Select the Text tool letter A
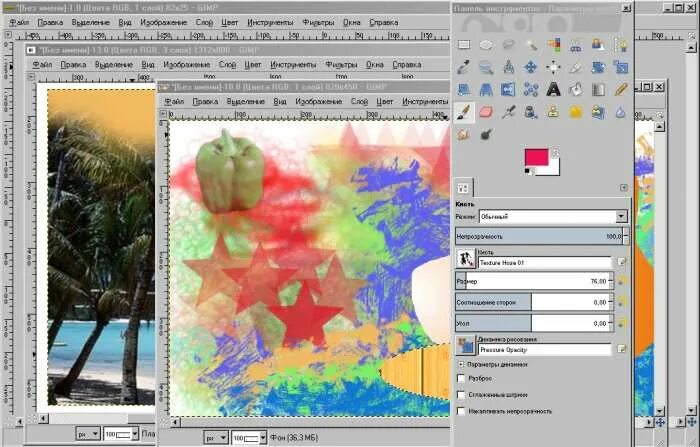Image resolution: width=700 pixels, height=447 pixels. tap(554, 89)
